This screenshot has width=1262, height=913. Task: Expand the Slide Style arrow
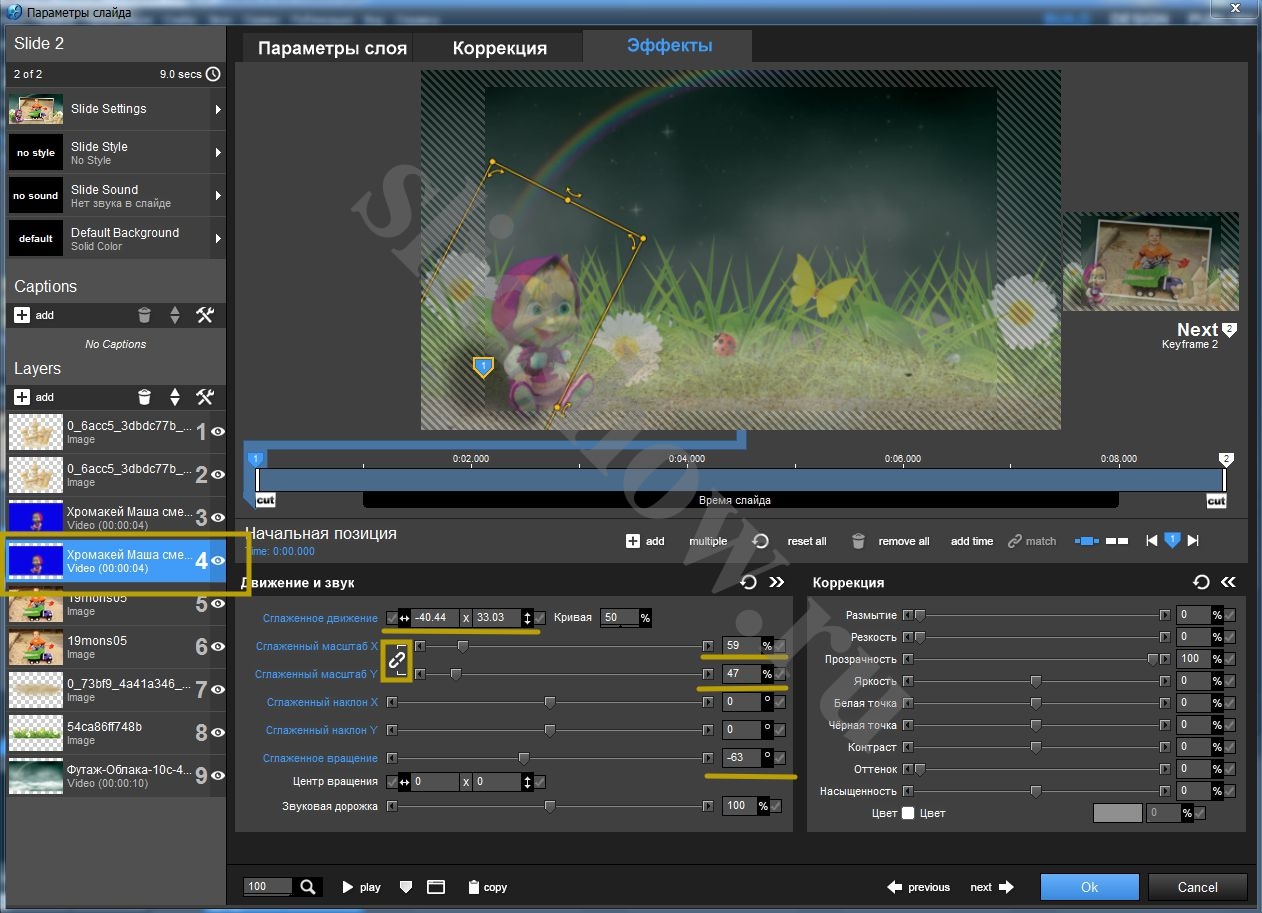pyautogui.click(x=217, y=153)
